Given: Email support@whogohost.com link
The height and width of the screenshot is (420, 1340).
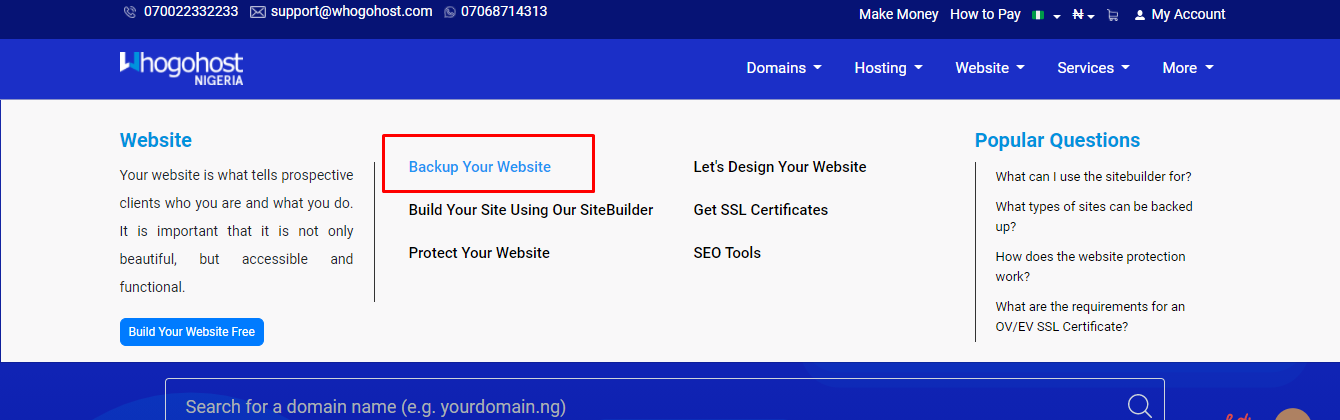Looking at the screenshot, I should pyautogui.click(x=351, y=12).
